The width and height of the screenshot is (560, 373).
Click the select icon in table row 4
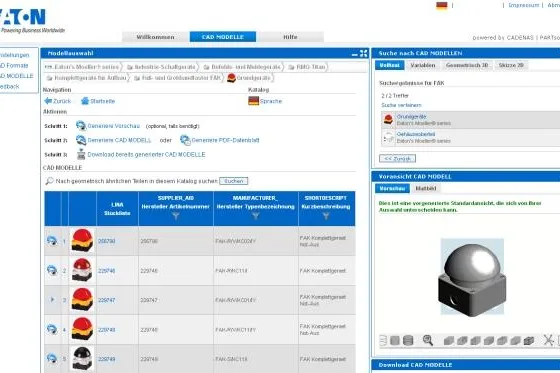pos(52,329)
